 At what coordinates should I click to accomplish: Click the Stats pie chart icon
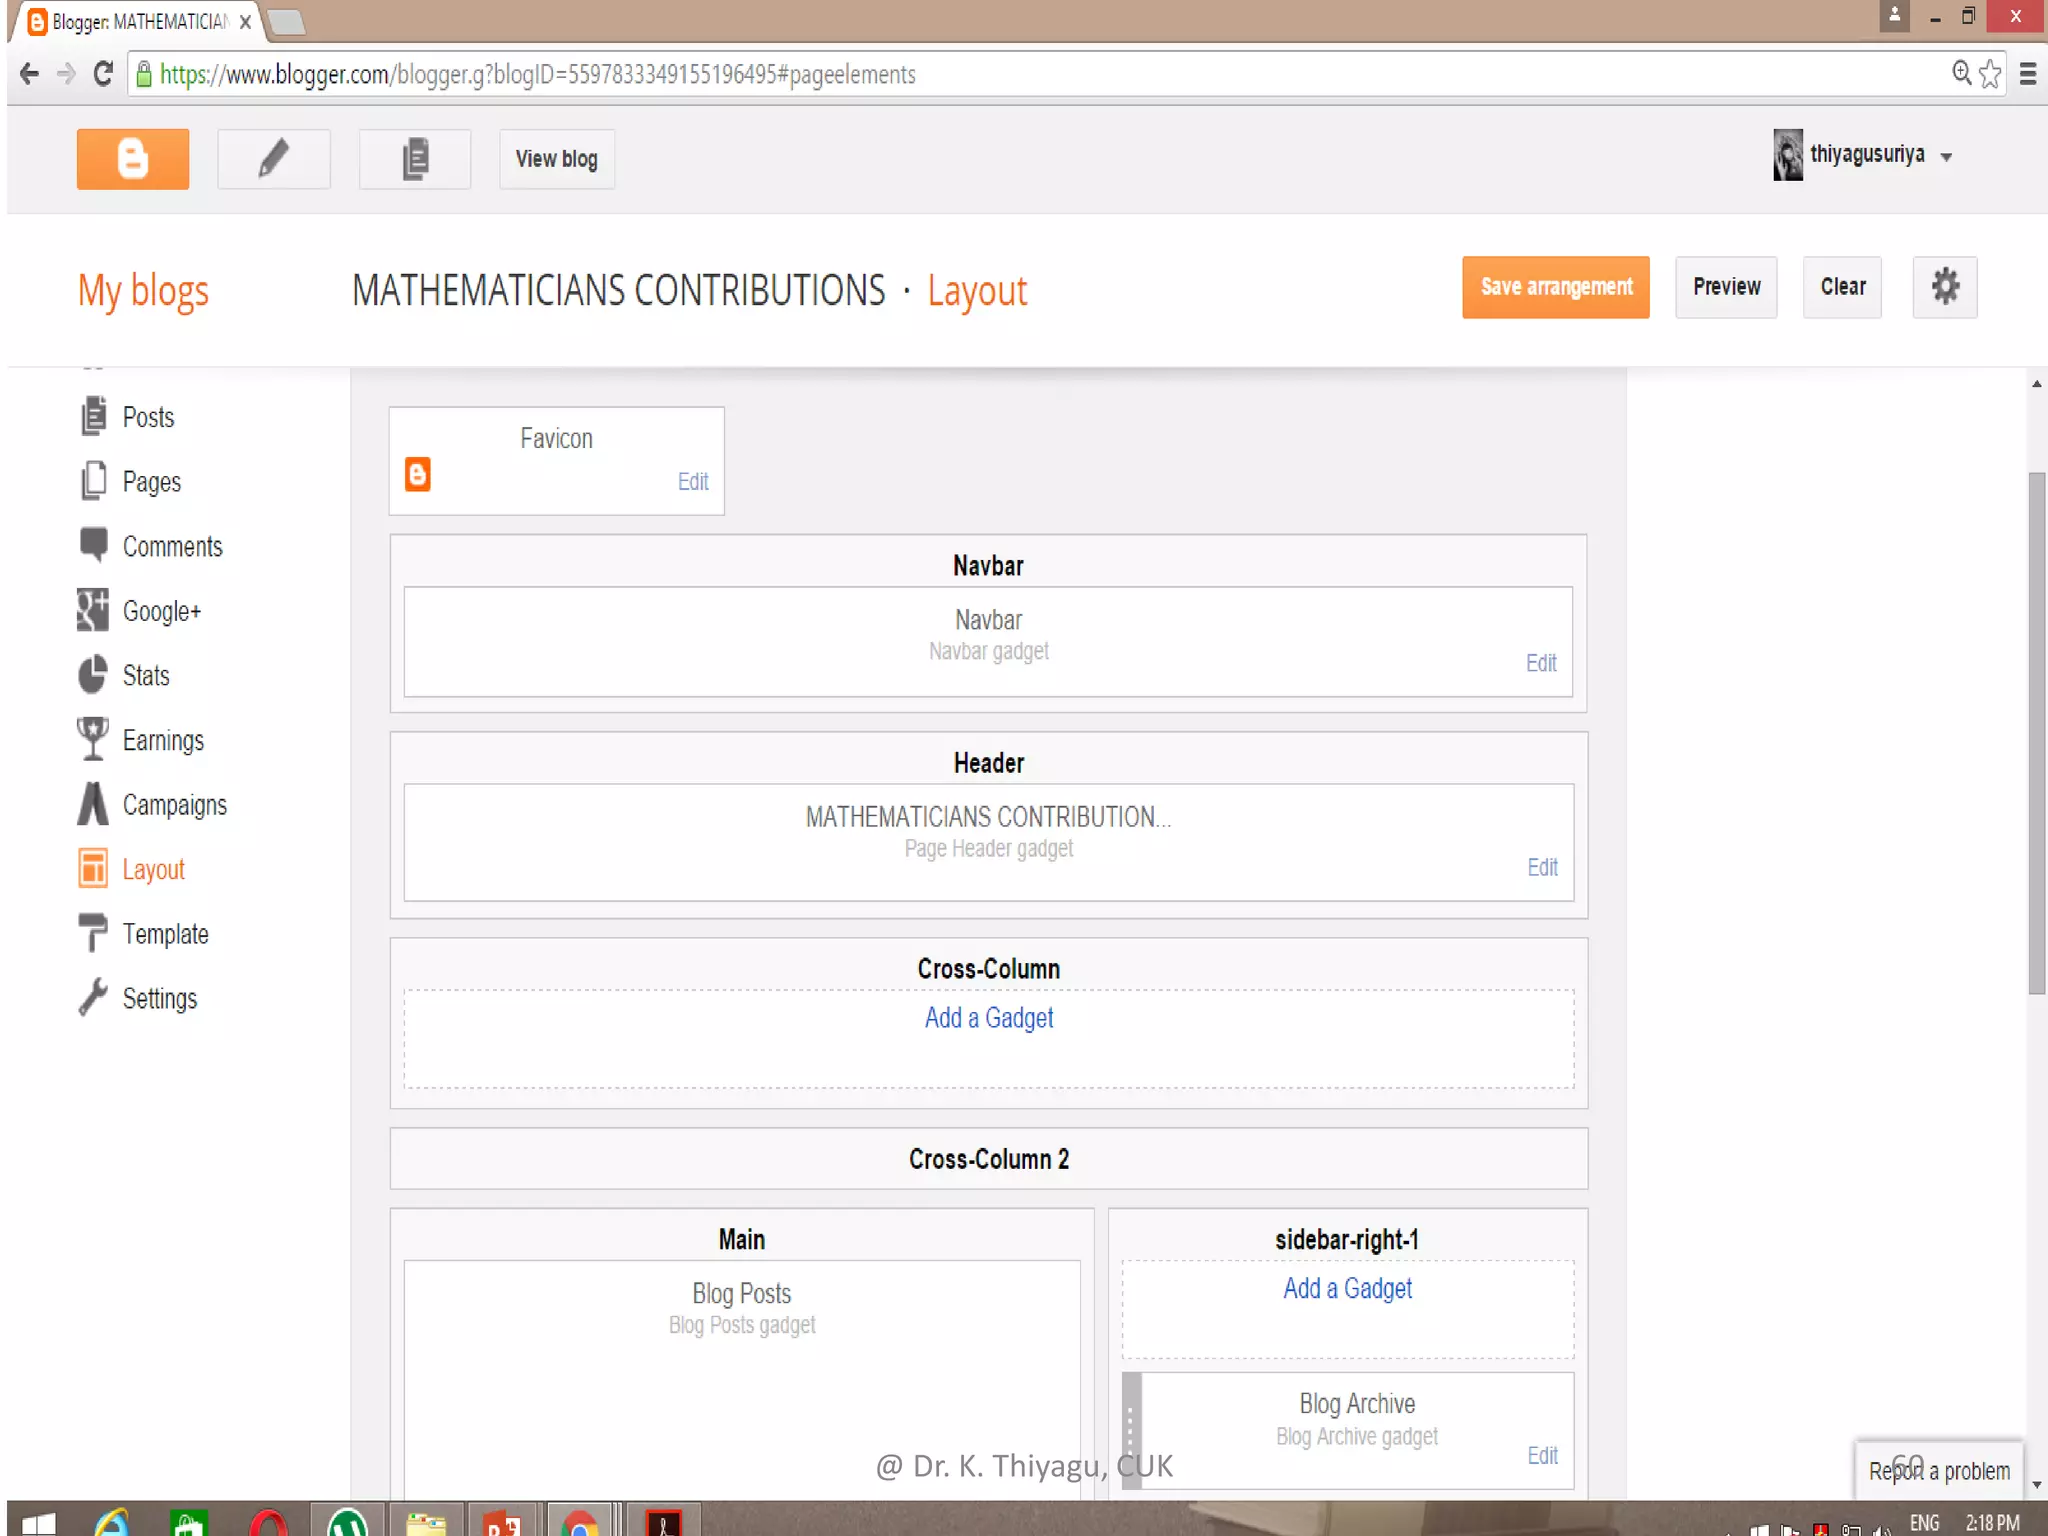click(93, 675)
